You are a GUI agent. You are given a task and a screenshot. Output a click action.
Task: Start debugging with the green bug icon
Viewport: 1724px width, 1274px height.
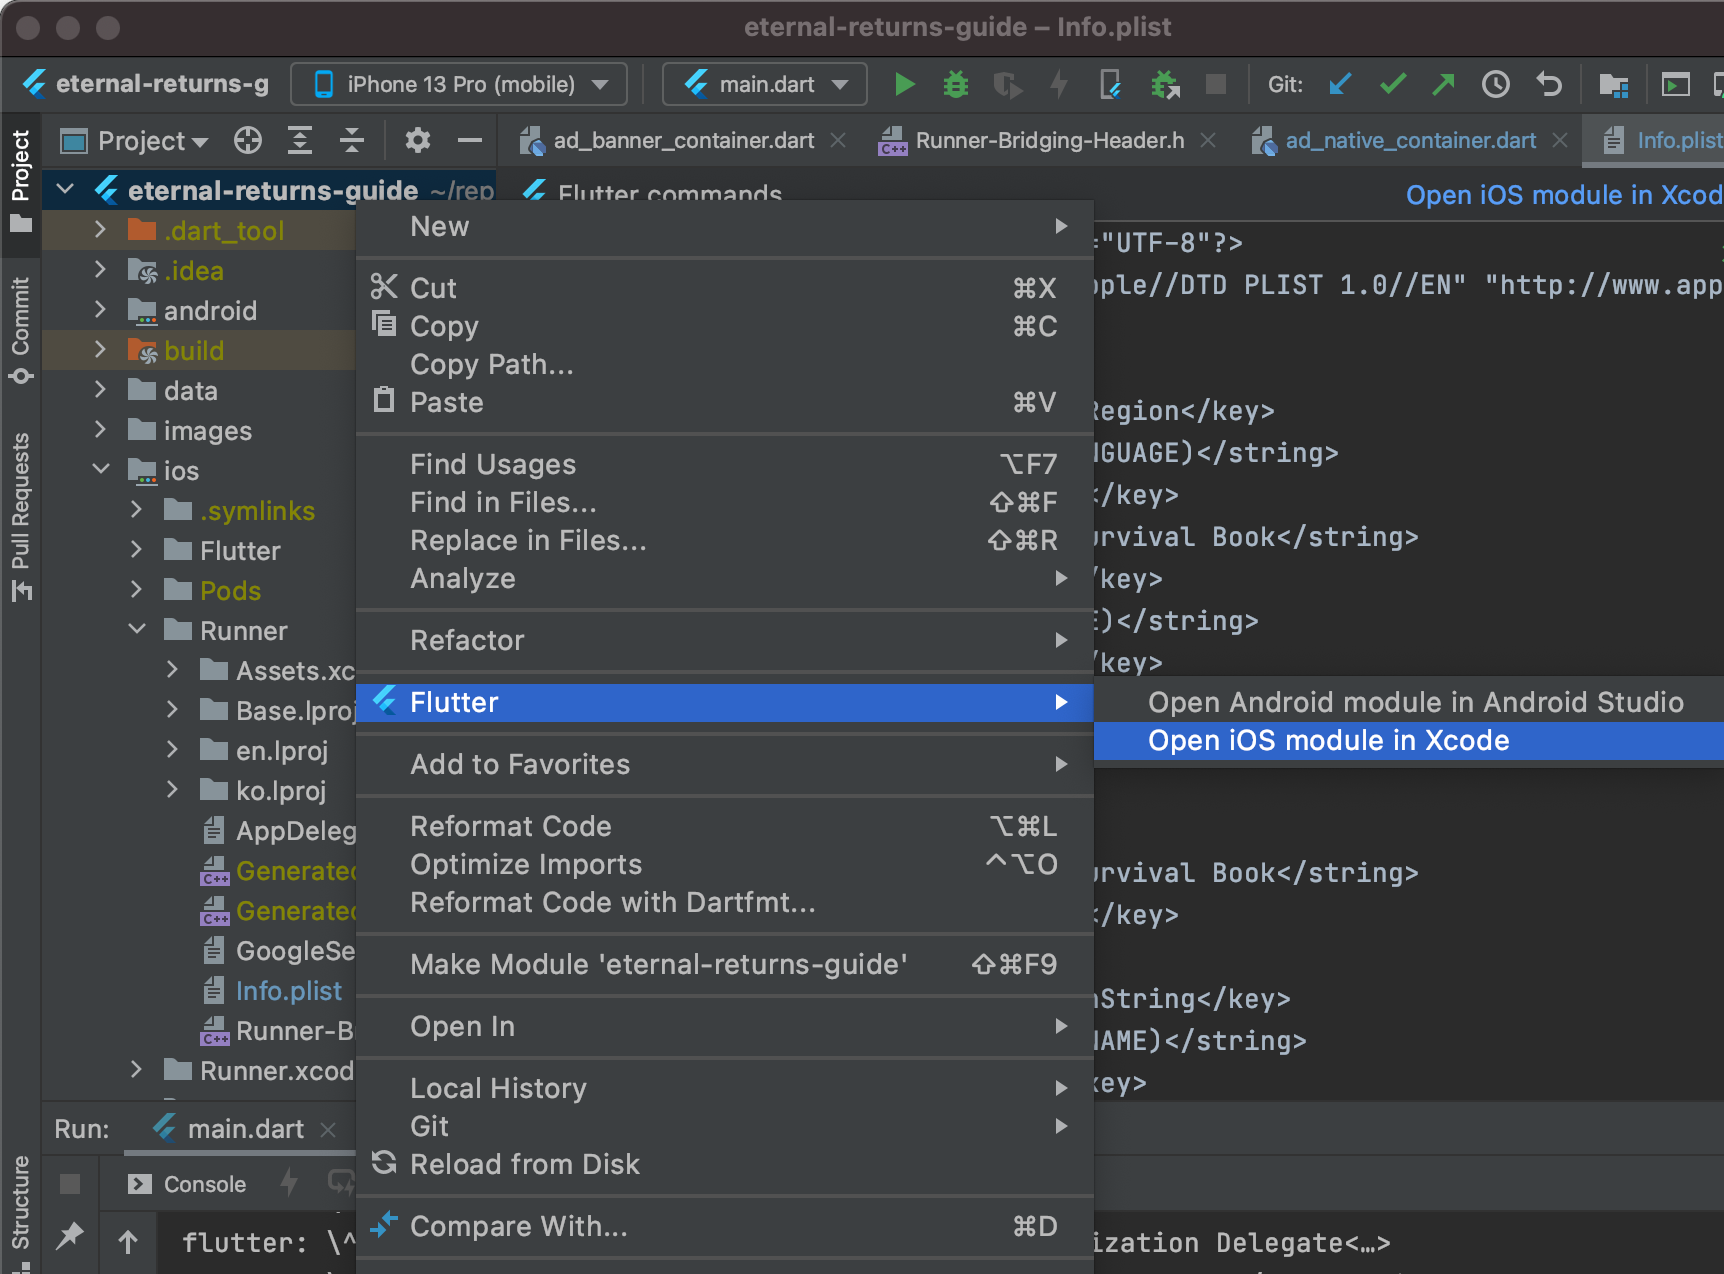[x=956, y=84]
